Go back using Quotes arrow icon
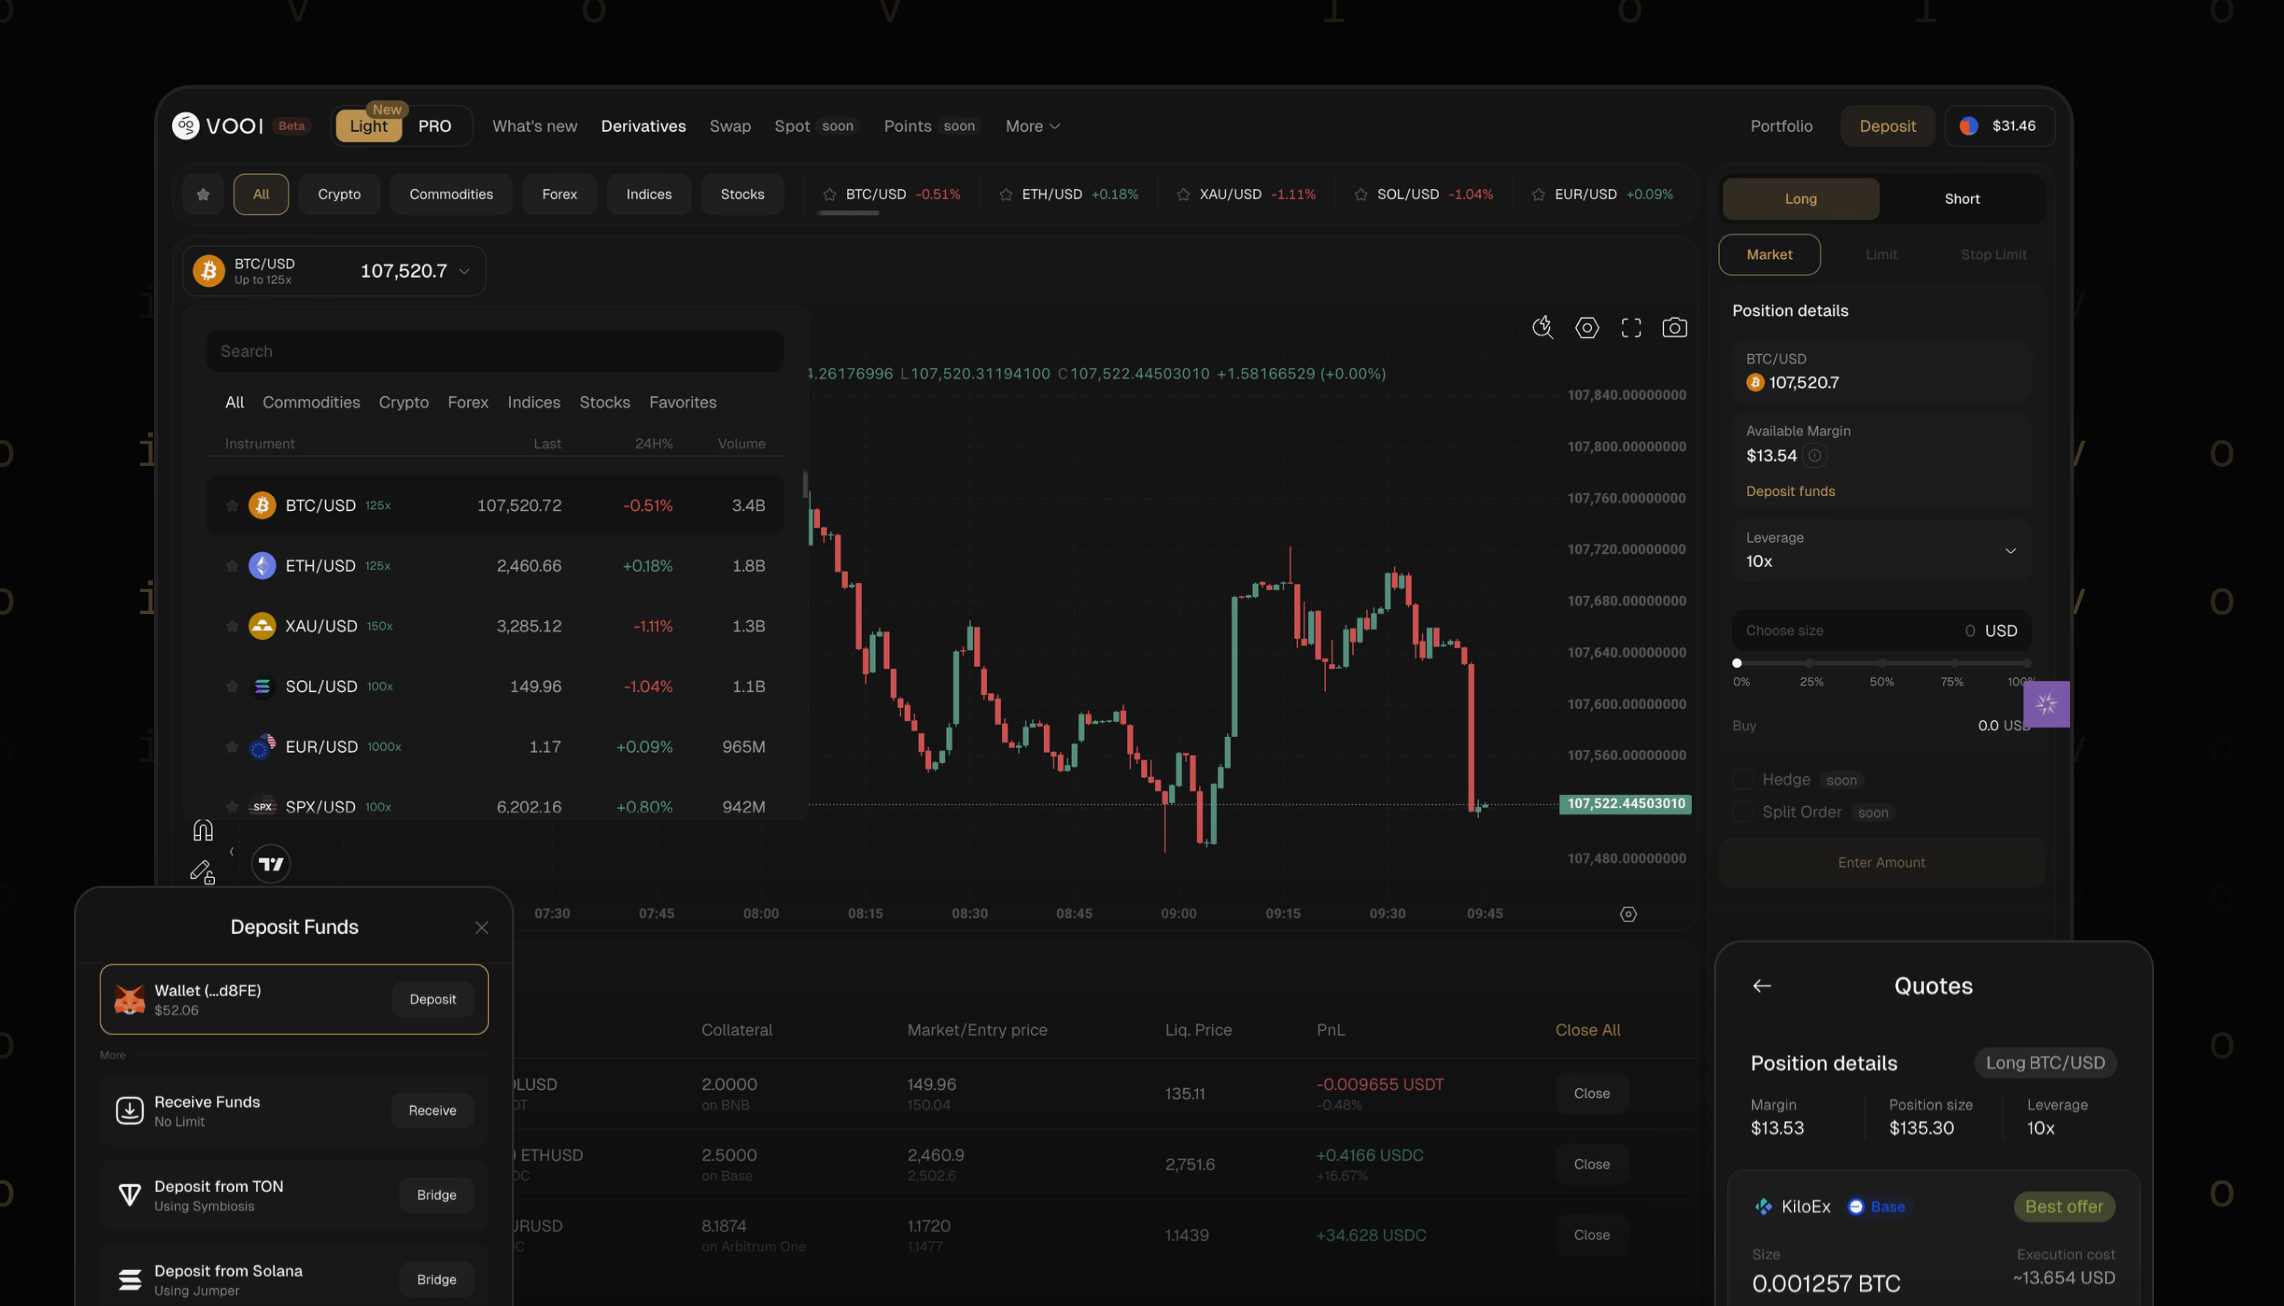This screenshot has height=1306, width=2284. (x=1762, y=986)
